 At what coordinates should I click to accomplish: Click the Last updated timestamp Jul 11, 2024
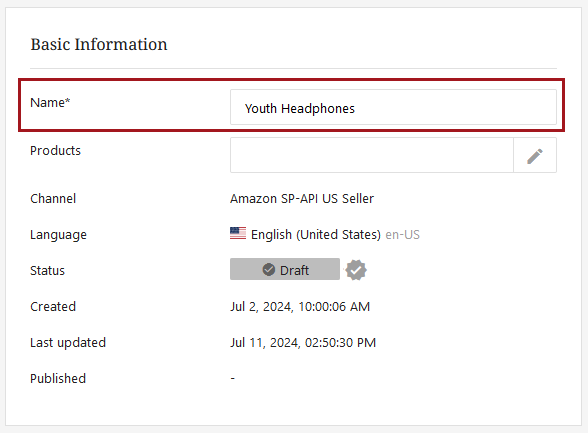(303, 343)
